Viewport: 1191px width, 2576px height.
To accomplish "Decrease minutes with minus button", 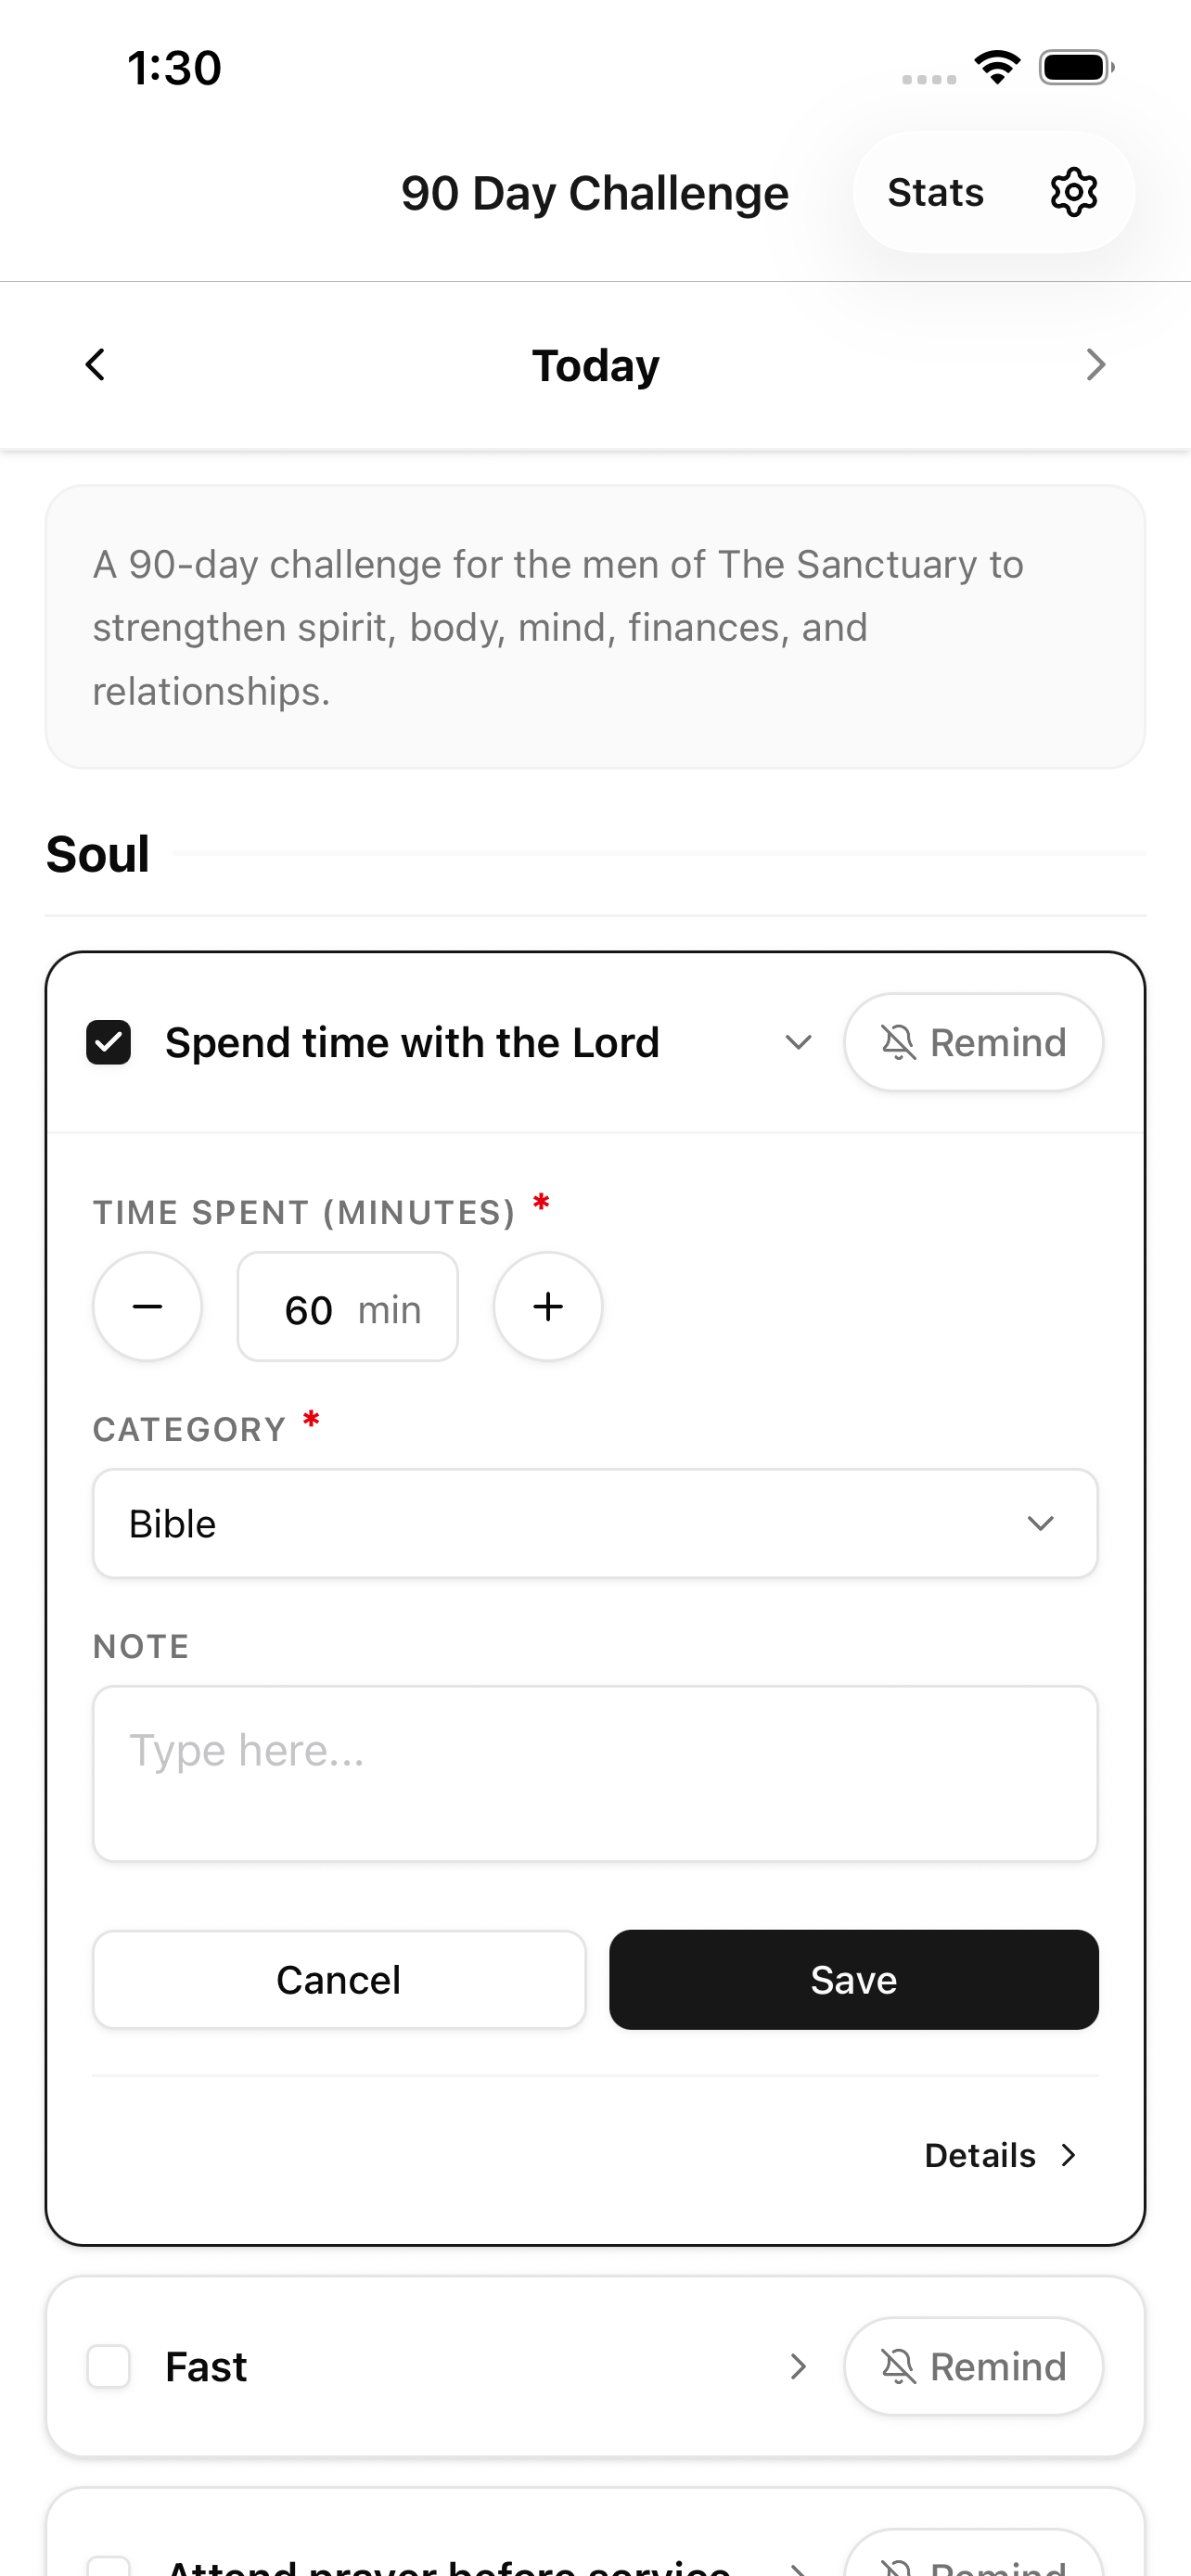I will point(148,1306).
